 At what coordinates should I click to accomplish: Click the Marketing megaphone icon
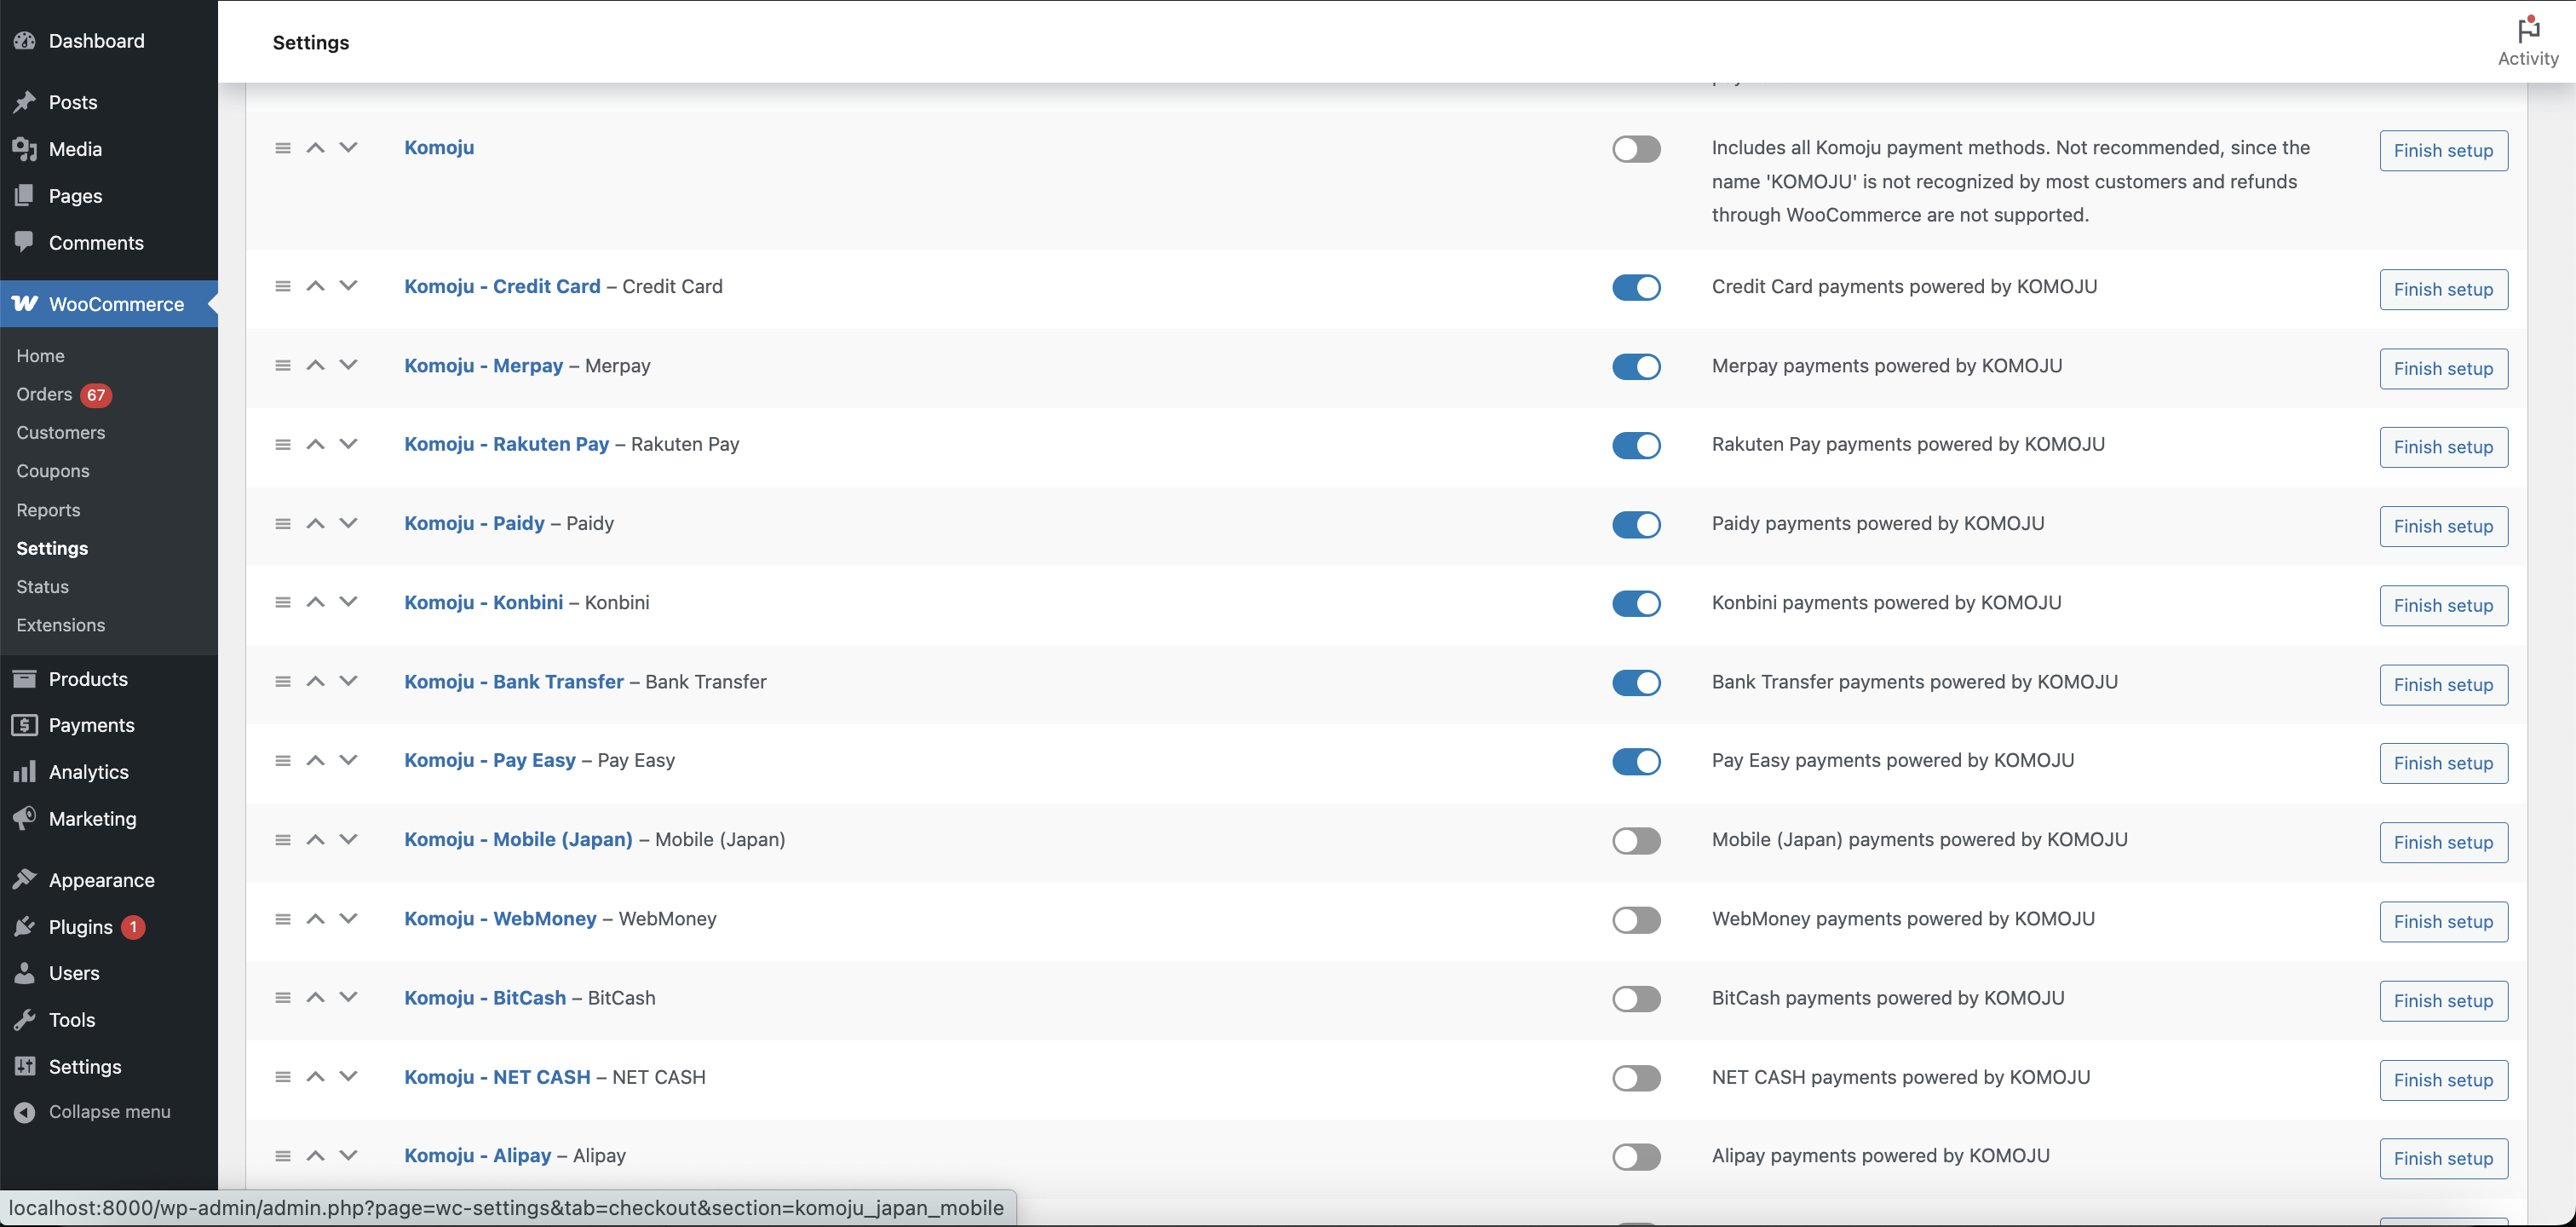pyautogui.click(x=25, y=818)
